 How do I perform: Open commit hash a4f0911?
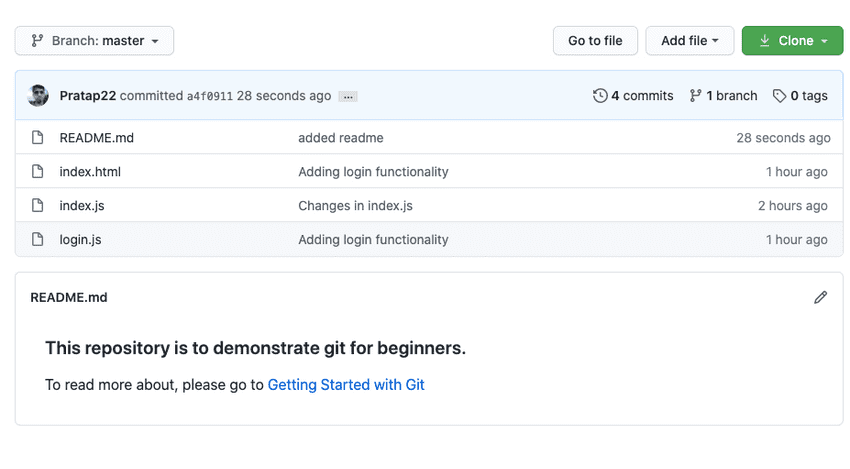pos(210,97)
